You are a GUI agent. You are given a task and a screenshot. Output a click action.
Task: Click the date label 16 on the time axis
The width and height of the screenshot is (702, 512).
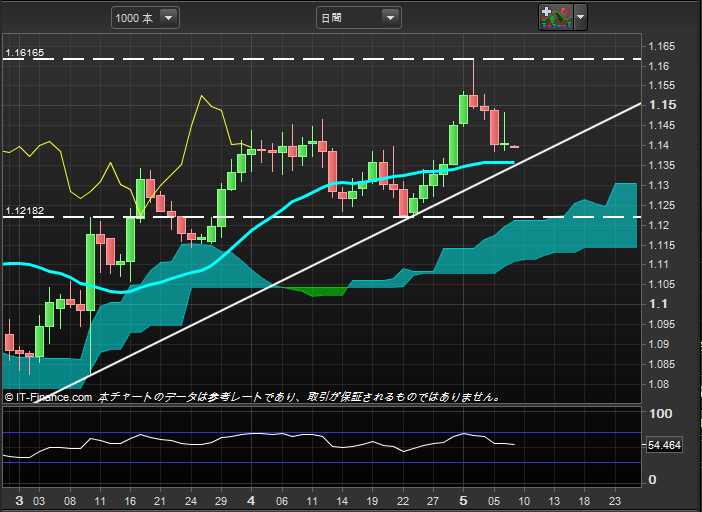130,501
